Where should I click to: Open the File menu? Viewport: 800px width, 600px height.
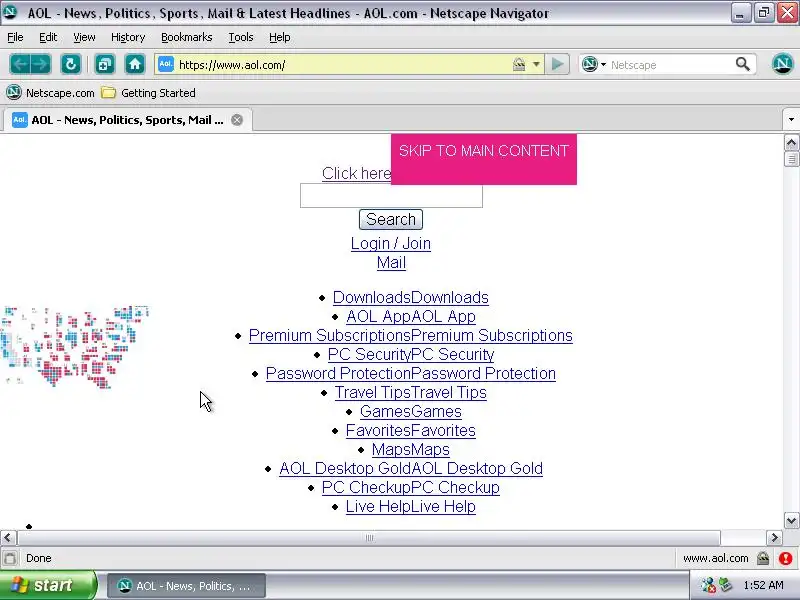click(15, 37)
